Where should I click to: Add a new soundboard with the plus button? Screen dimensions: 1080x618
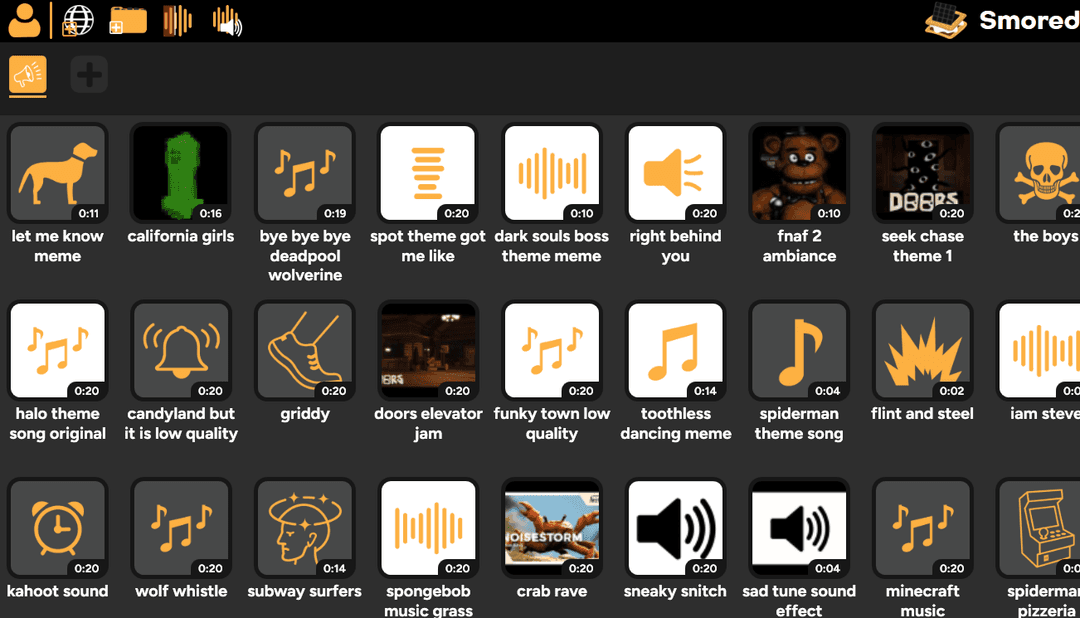[88, 74]
